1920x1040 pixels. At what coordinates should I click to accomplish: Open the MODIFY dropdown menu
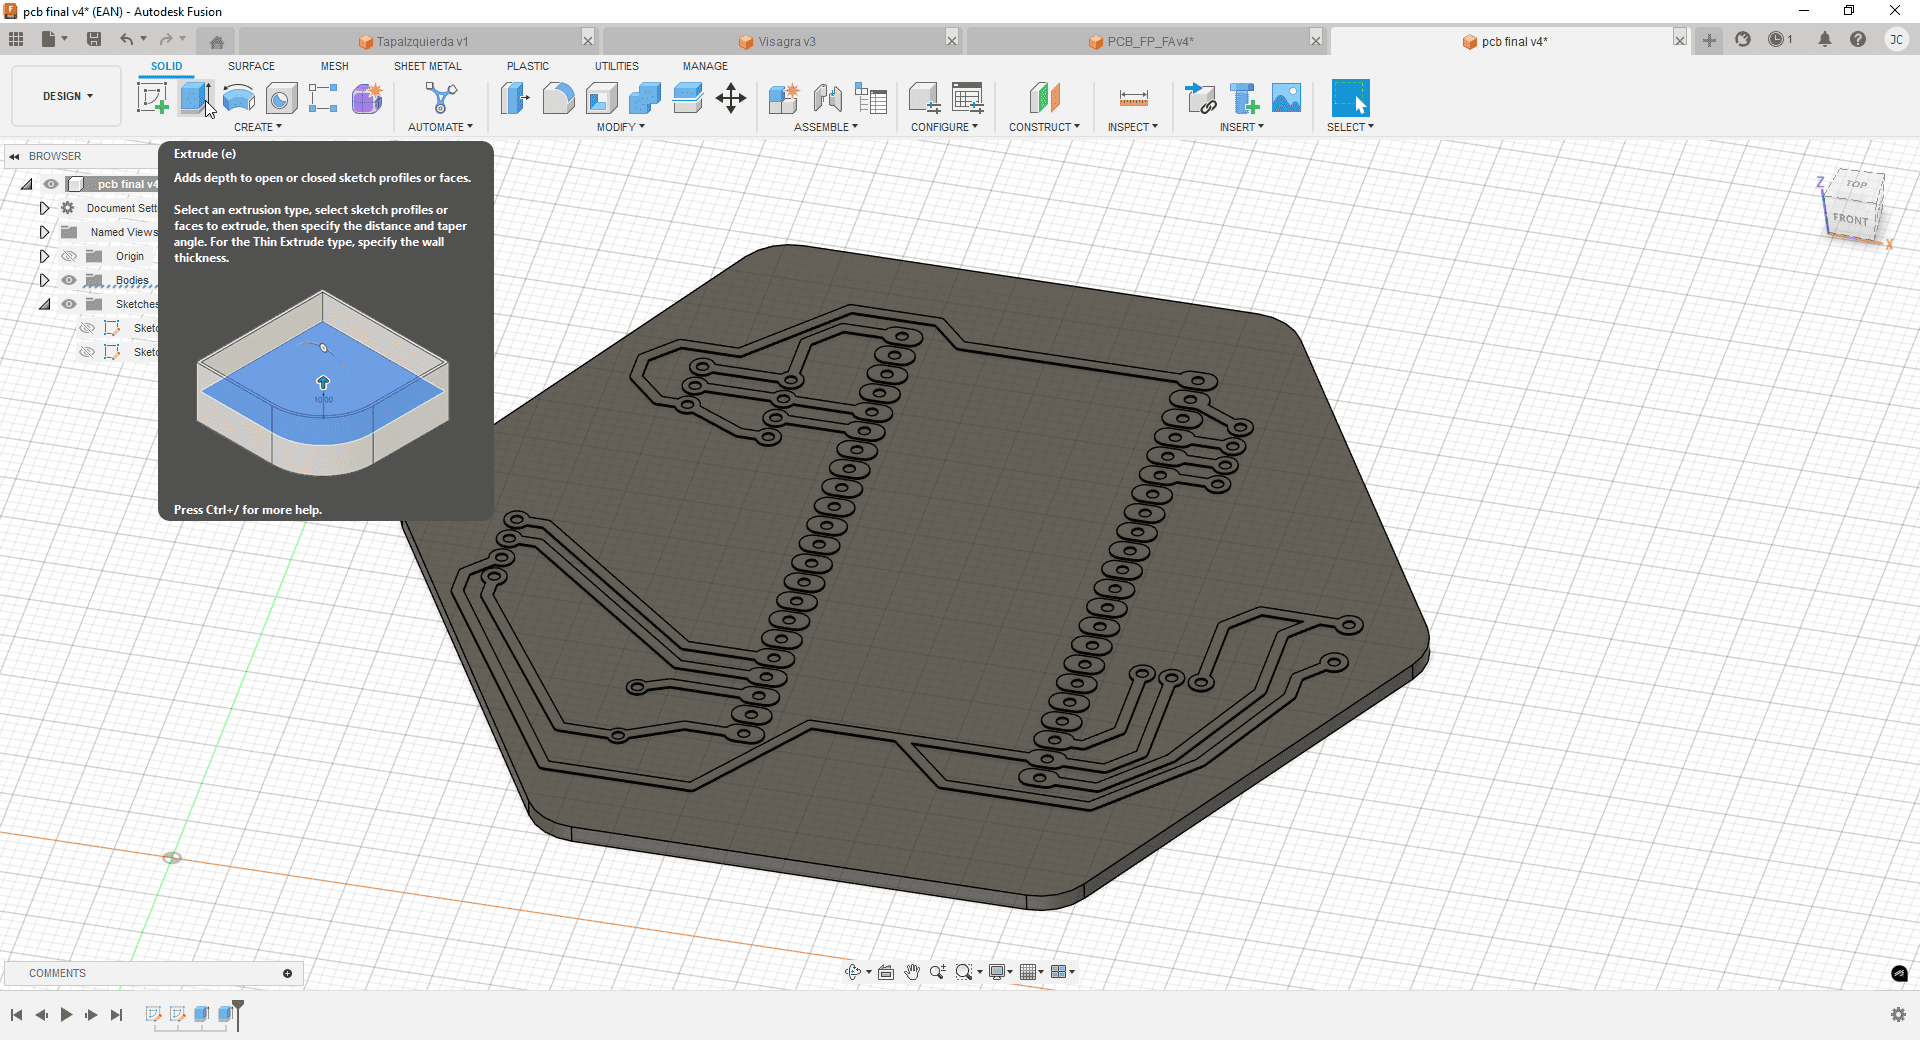pos(621,127)
